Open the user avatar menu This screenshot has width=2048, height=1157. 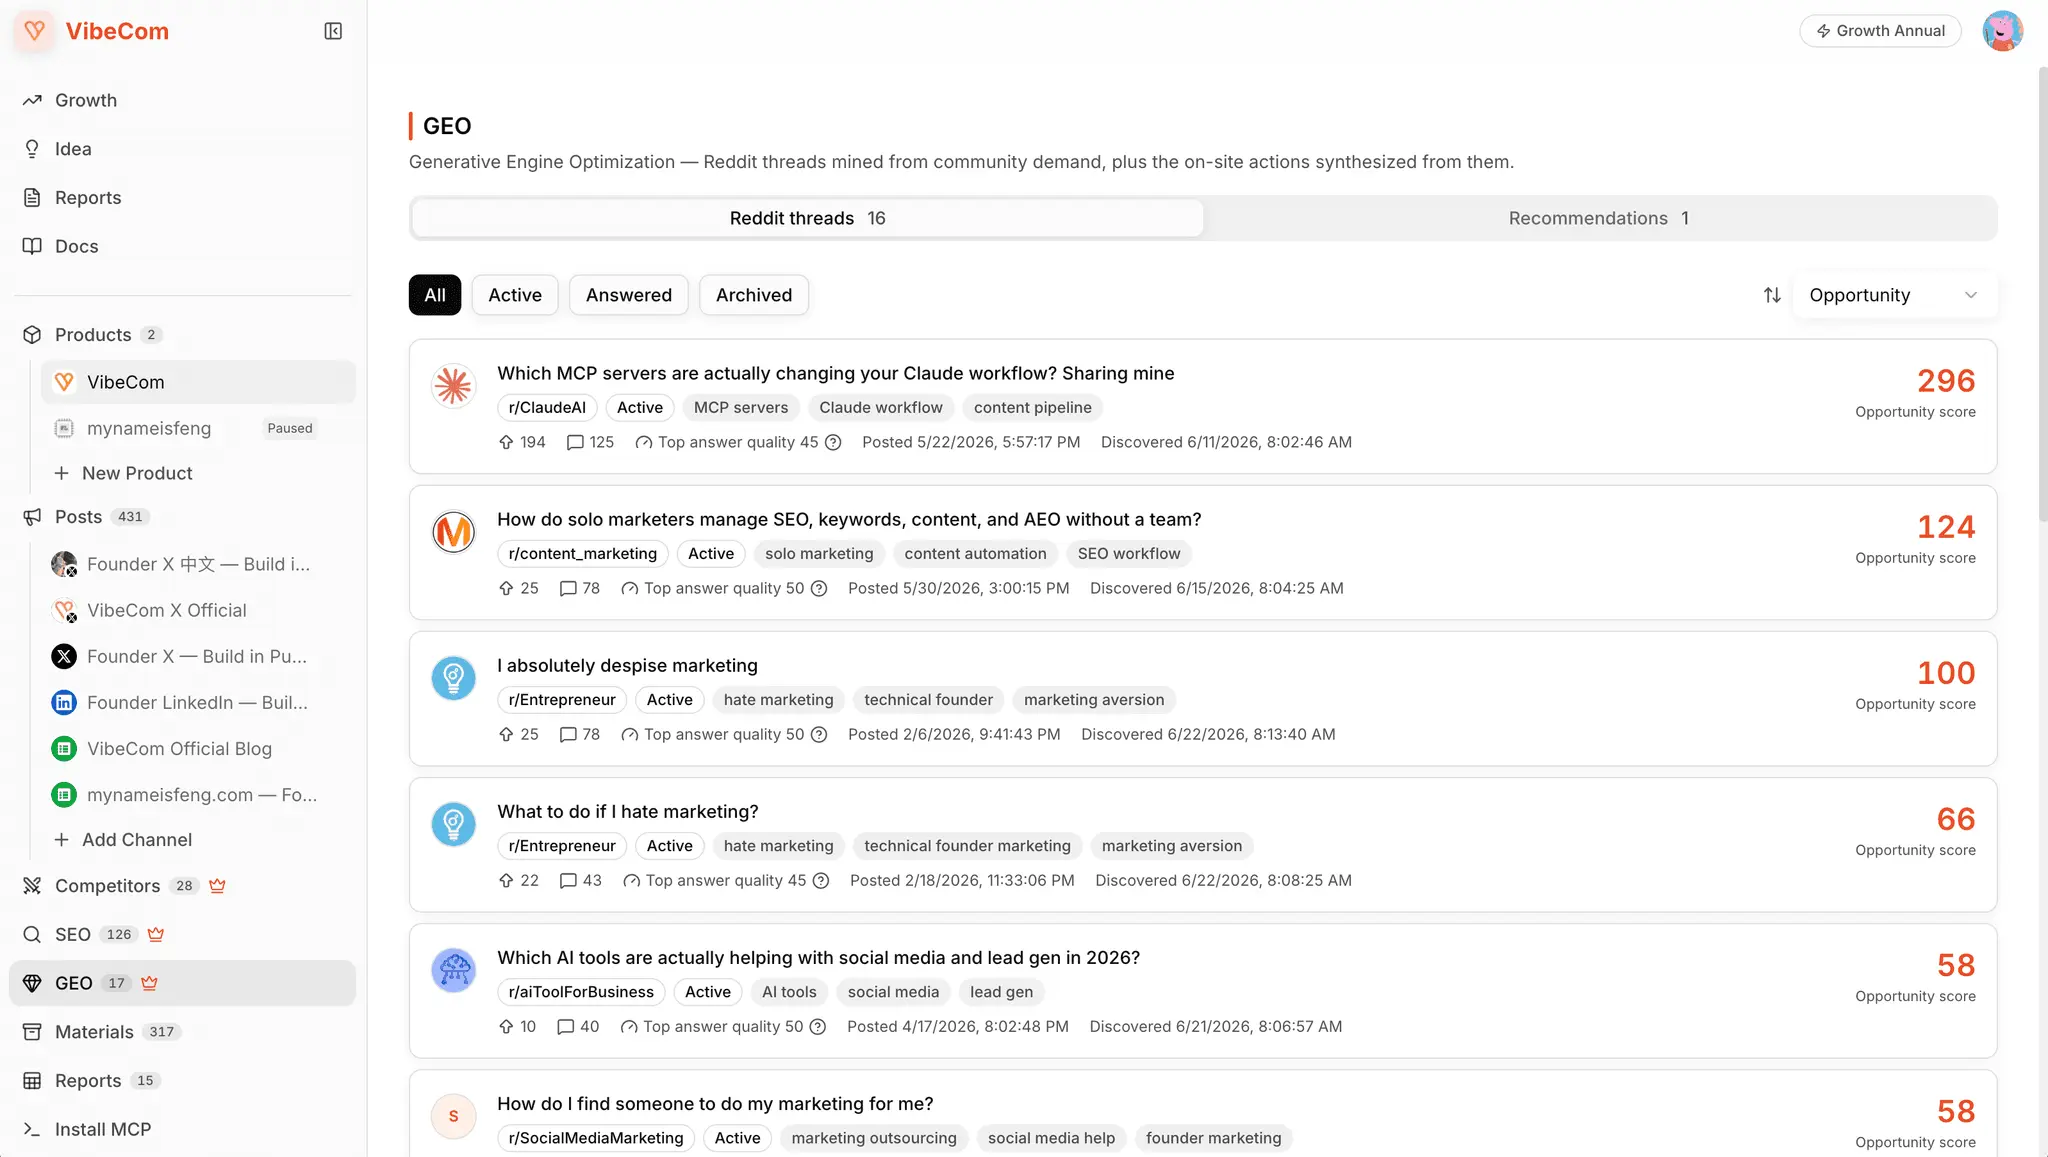[x=2002, y=31]
